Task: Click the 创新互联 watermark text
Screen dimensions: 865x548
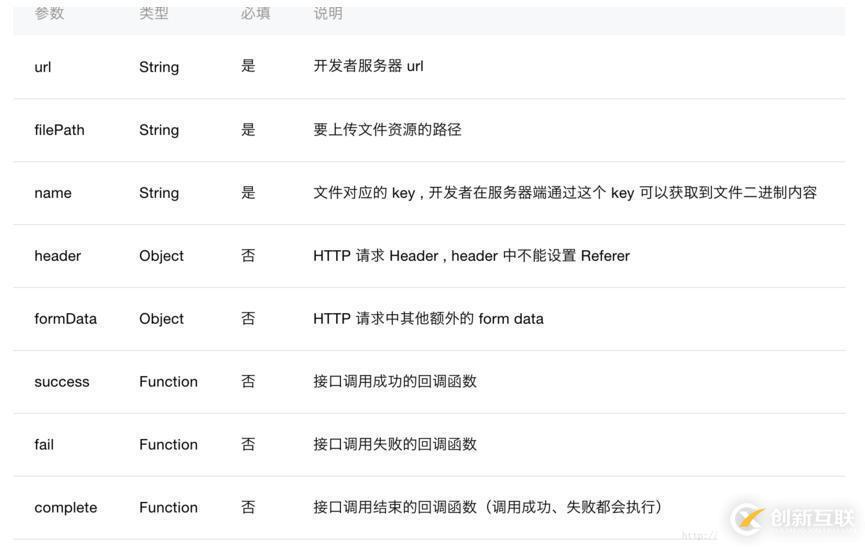Action: coord(813,518)
